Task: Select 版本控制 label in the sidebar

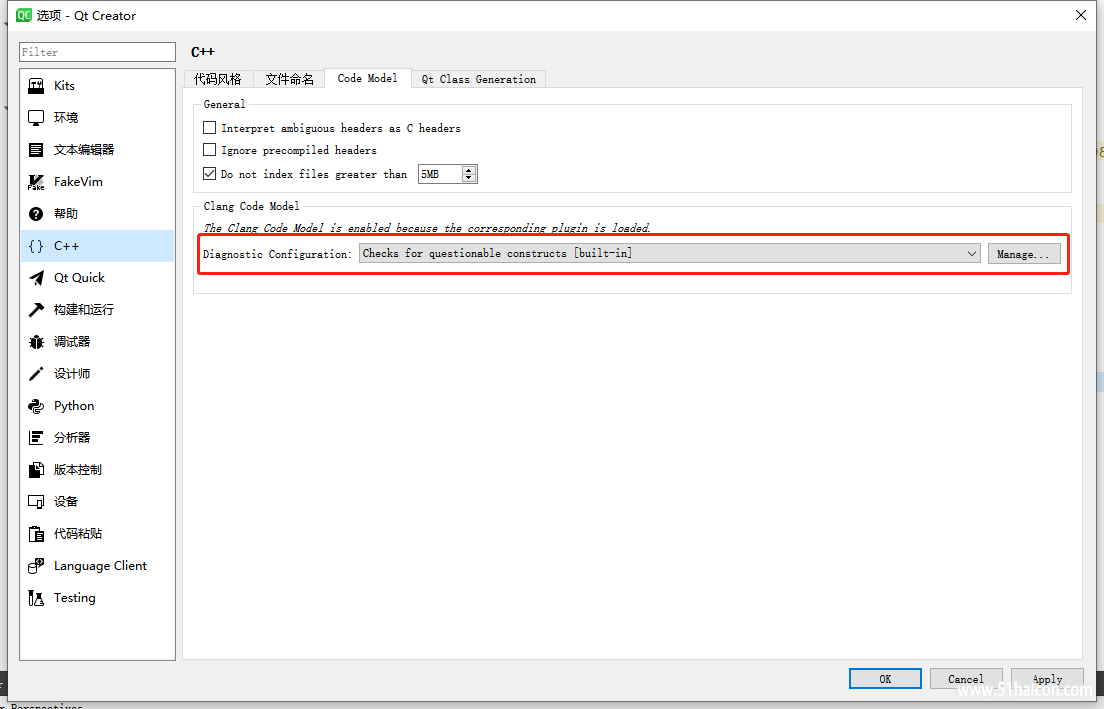Action: [78, 470]
